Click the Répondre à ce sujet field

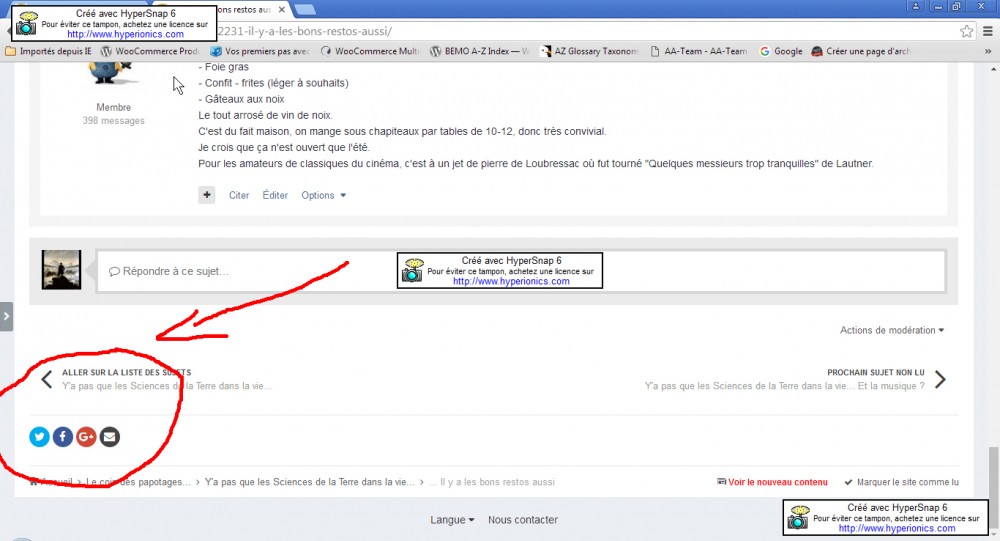(520, 271)
